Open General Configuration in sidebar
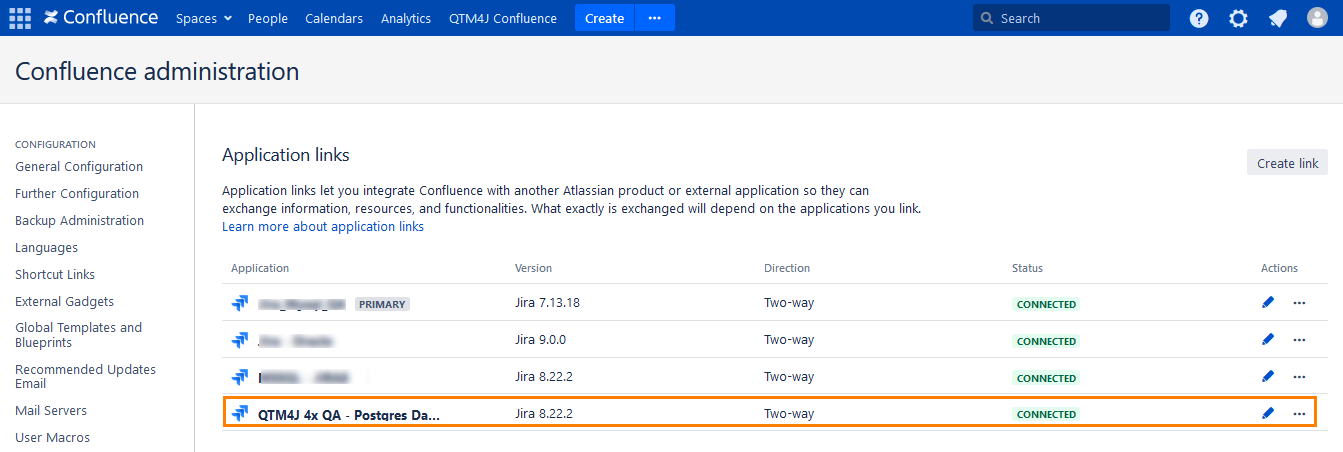This screenshot has height=452, width=1343. pyautogui.click(x=79, y=167)
